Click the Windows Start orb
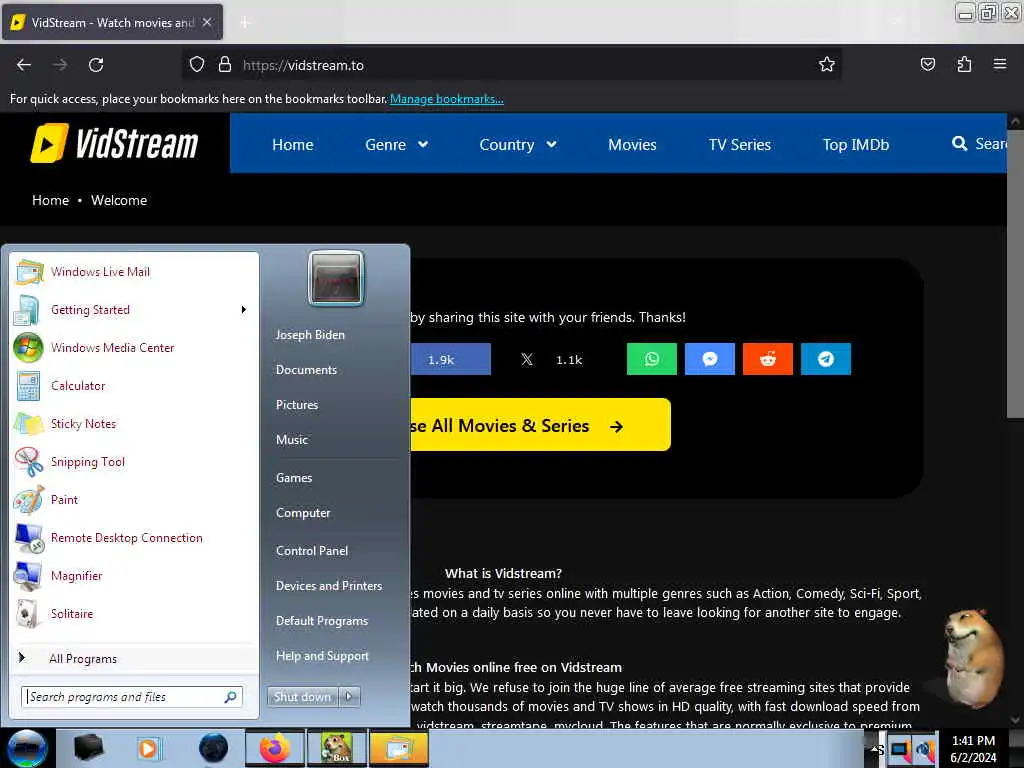This screenshot has width=1024, height=768. pyautogui.click(x=27, y=748)
